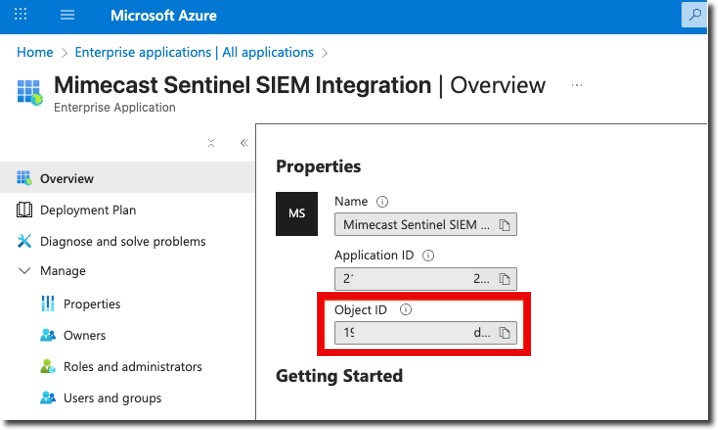Copy the application Name value
Viewport: 718px width, 430px height.
[x=505, y=224]
